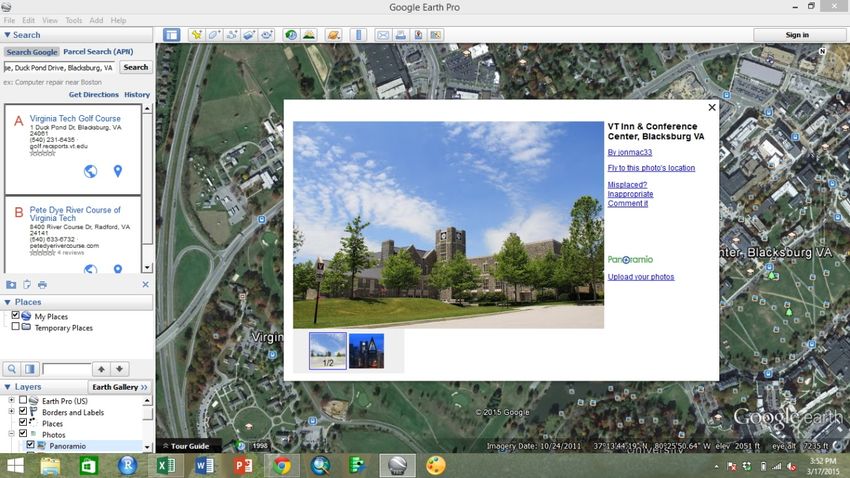The image size is (850, 478).
Task: Clear search results with the blue X
Action: [145, 285]
